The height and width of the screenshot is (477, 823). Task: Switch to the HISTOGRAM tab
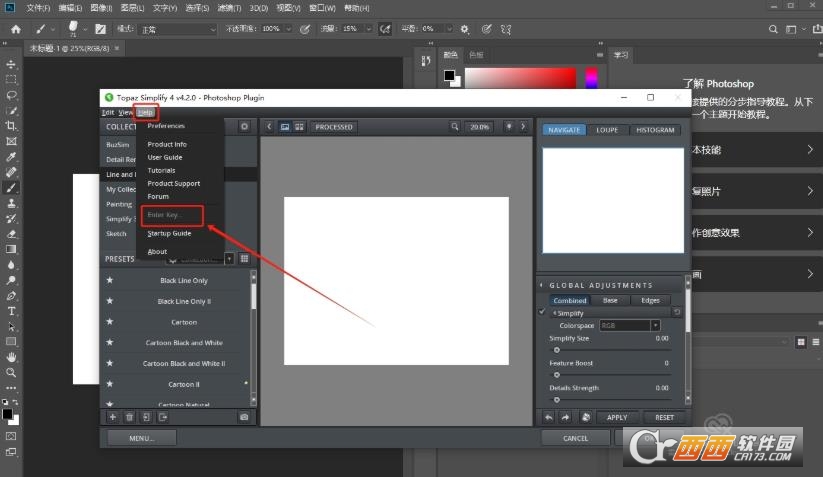point(655,130)
